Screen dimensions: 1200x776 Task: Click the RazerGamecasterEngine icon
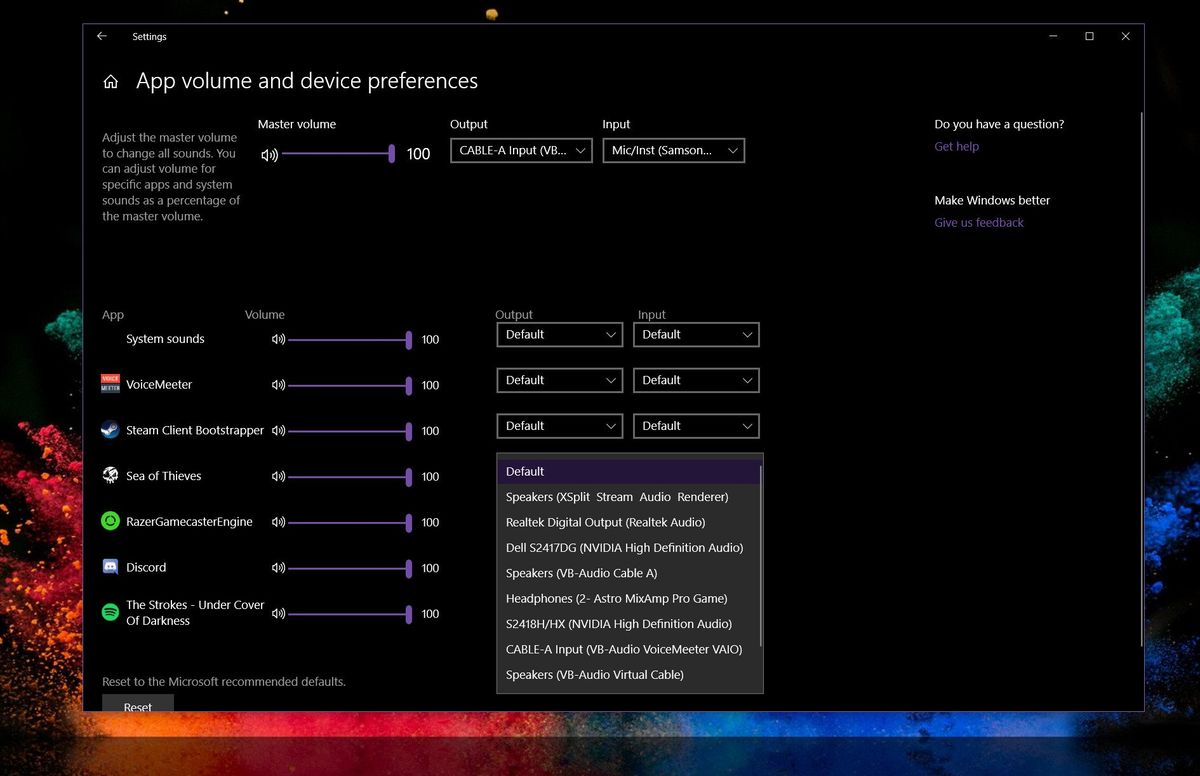[110, 521]
